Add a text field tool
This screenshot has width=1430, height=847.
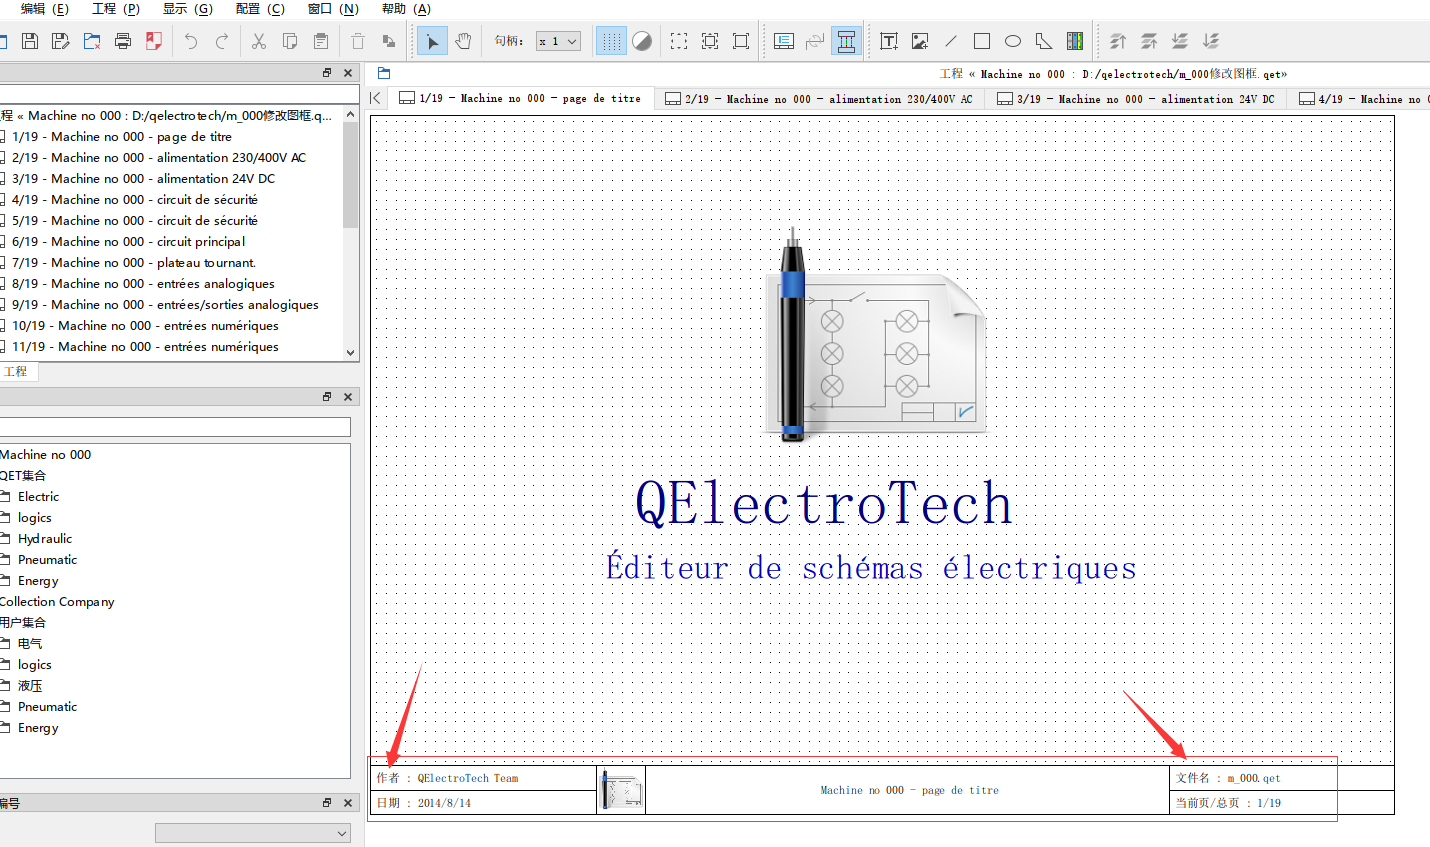889,41
